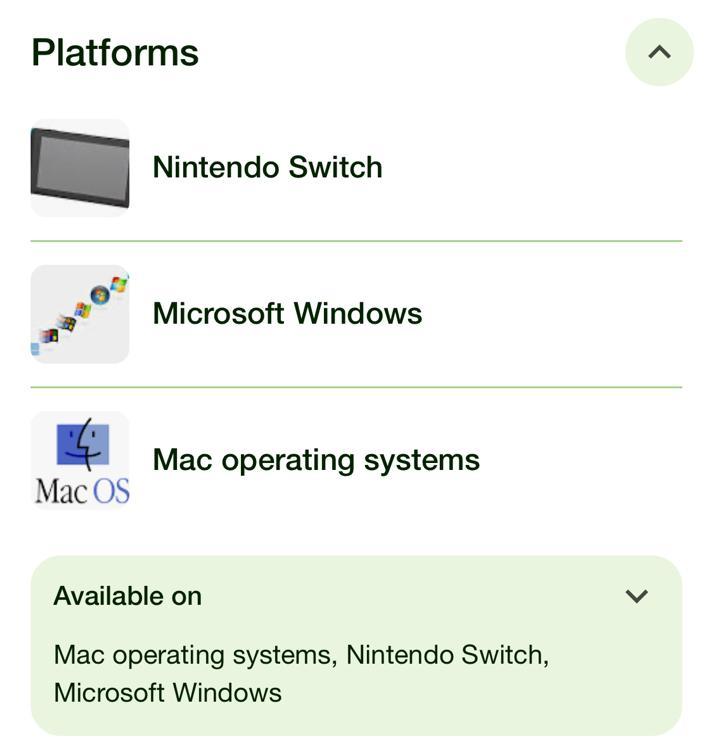Viewport: 713px width, 750px height.
Task: Expand the Available on dropdown chevron
Action: click(636, 596)
